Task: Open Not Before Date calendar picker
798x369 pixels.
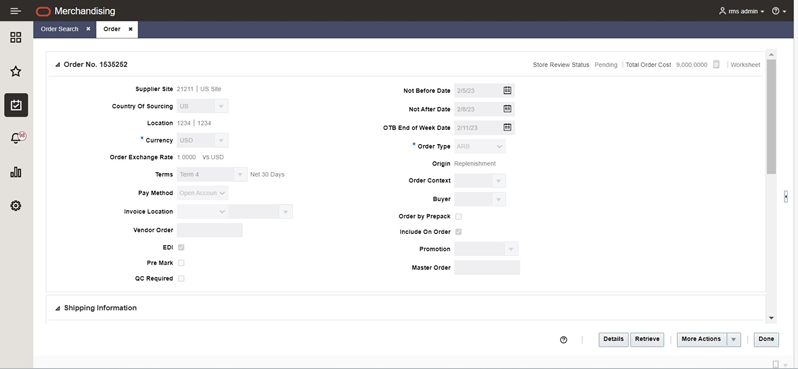Action: point(507,90)
